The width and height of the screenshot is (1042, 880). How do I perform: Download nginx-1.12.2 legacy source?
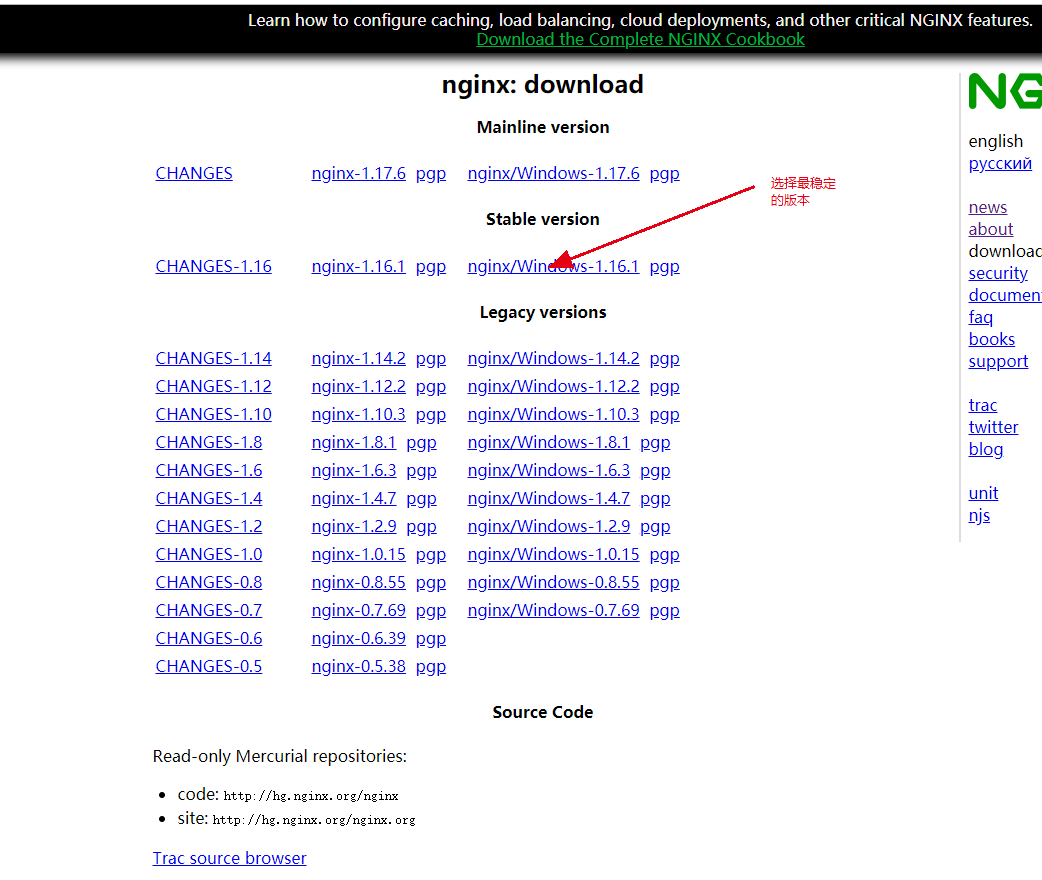tap(358, 386)
